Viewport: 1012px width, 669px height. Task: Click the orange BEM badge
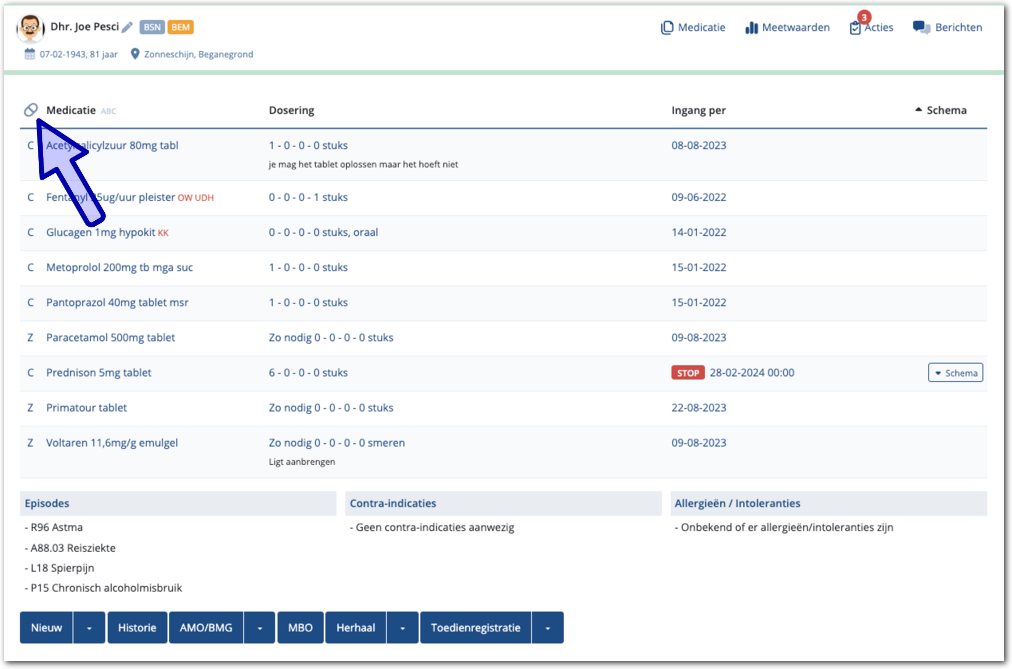pos(181,27)
